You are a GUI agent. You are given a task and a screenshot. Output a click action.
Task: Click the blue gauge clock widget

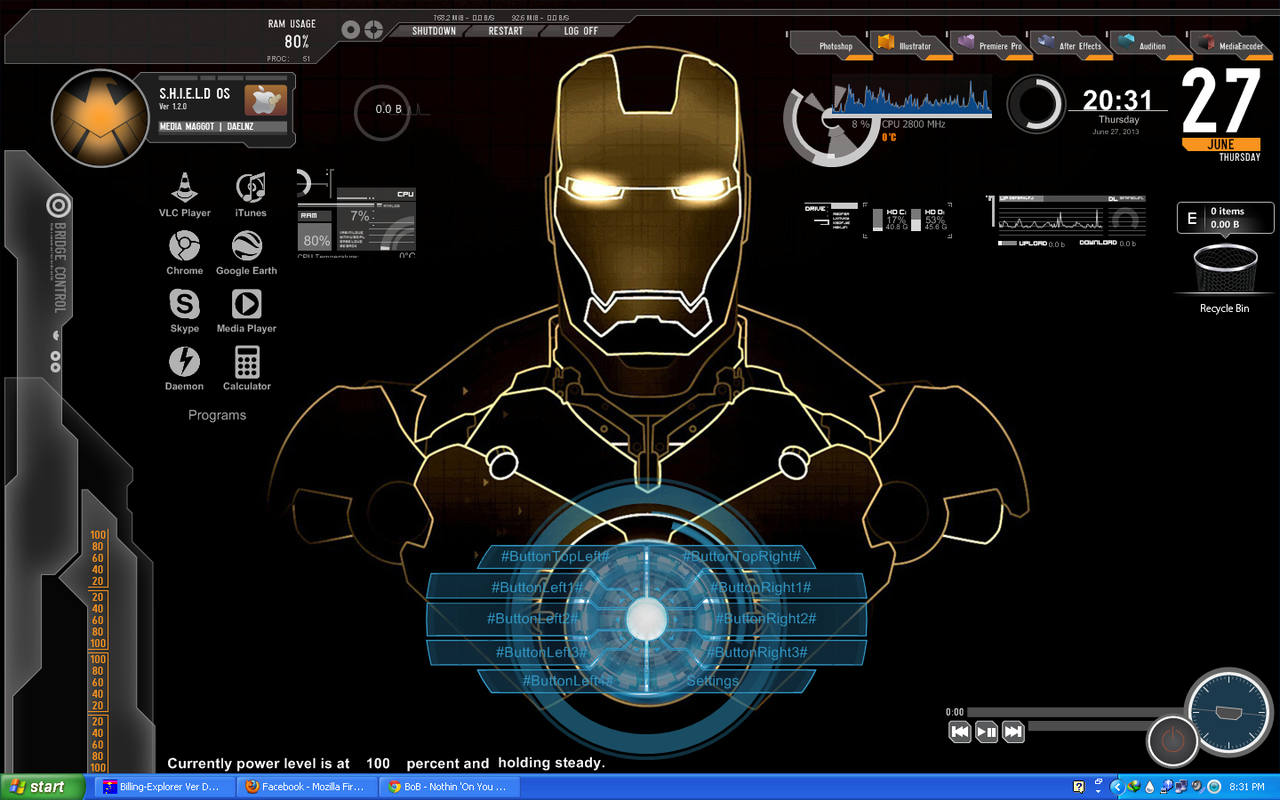pos(1229,712)
